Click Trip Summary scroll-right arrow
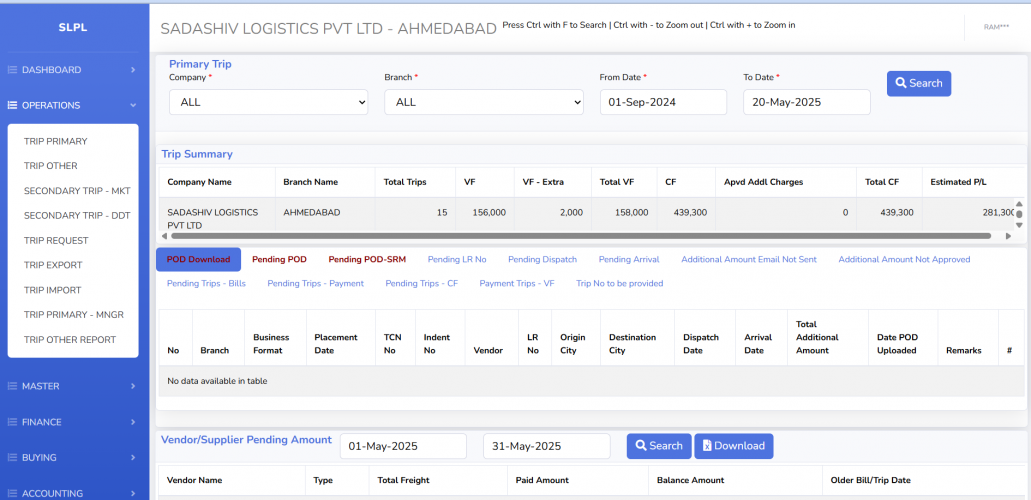This screenshot has width=1031, height=500. [x=1008, y=236]
